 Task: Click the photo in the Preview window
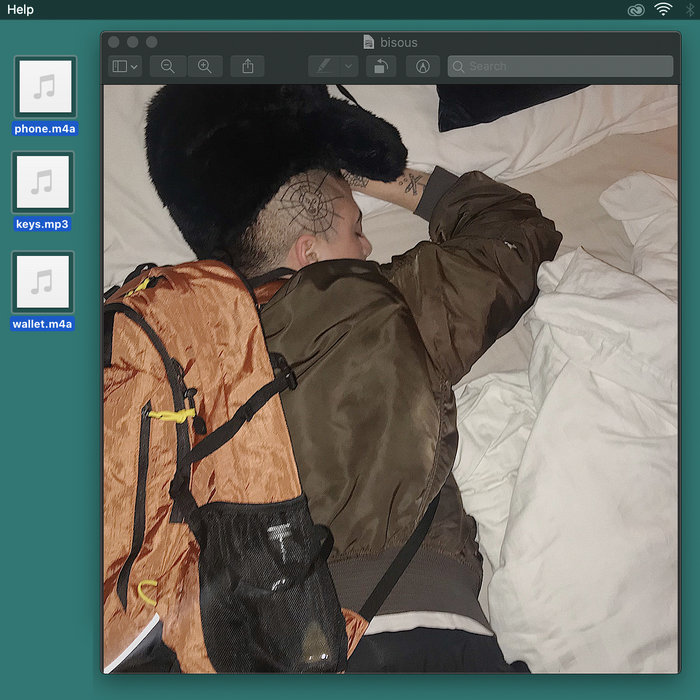390,380
